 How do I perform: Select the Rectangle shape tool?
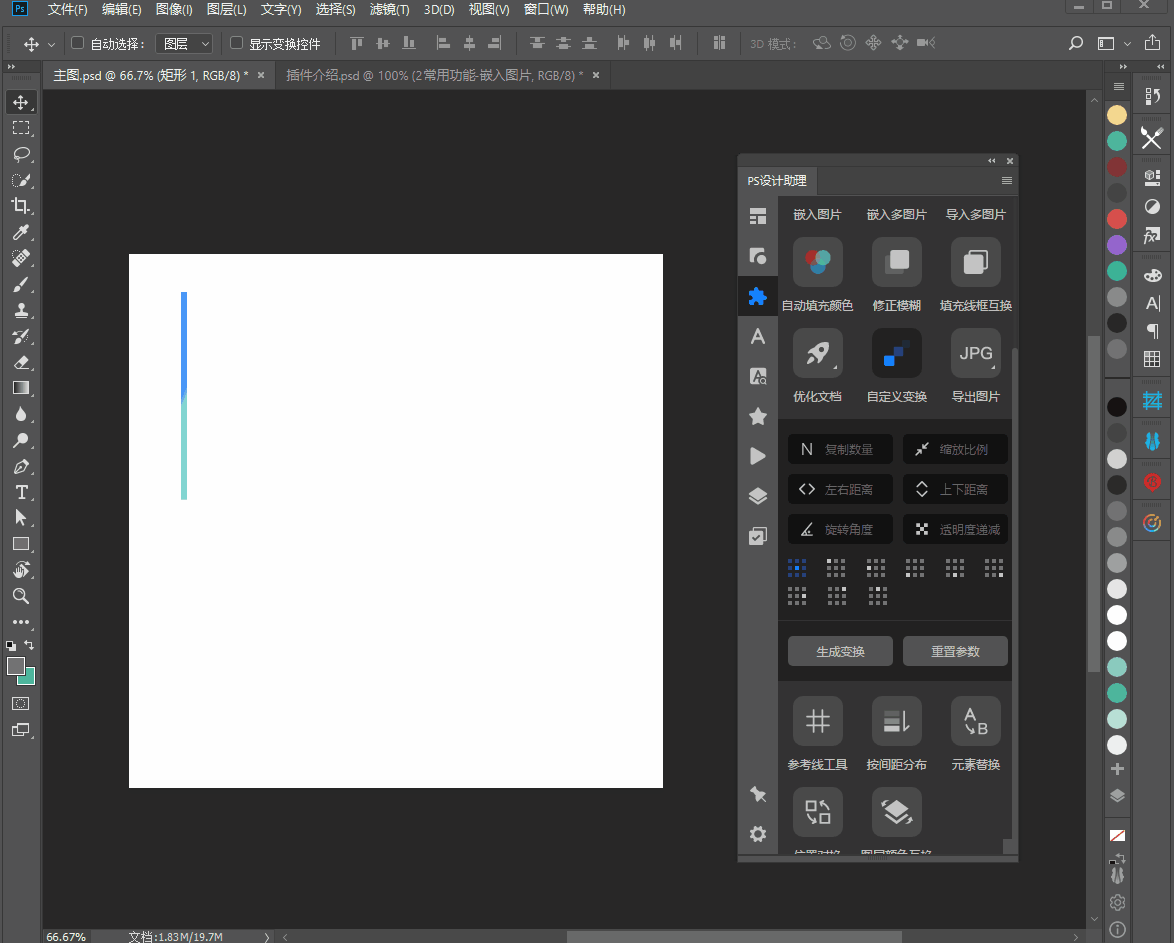[21, 545]
